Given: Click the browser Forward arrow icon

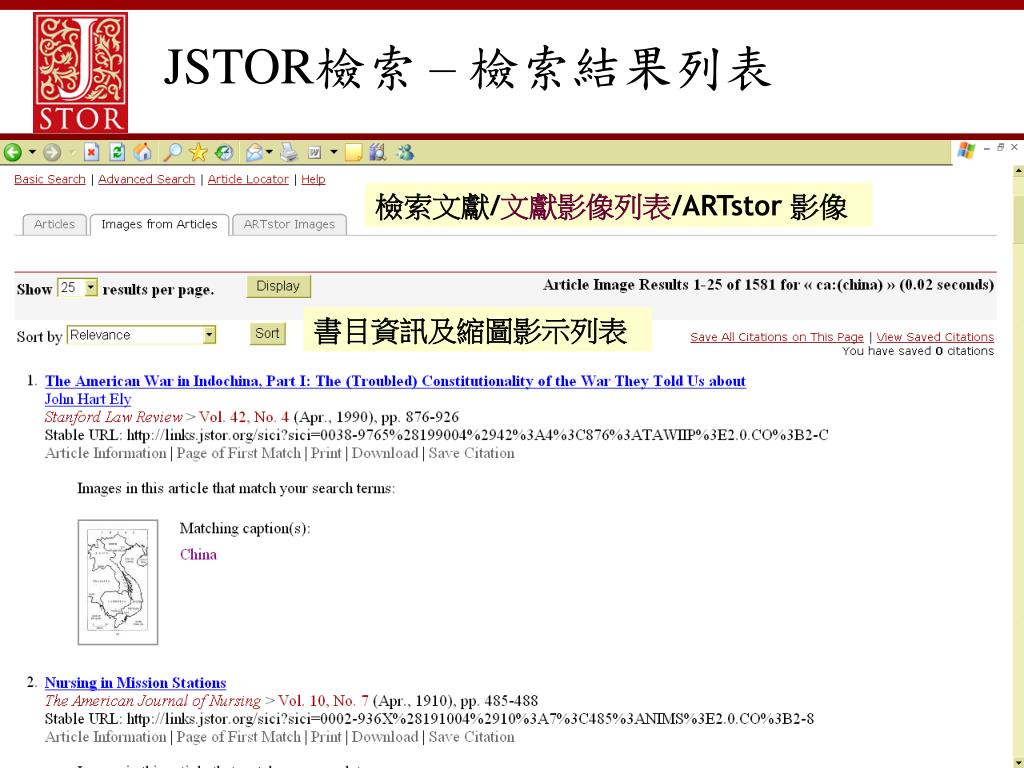Looking at the screenshot, I should pyautogui.click(x=52, y=153).
